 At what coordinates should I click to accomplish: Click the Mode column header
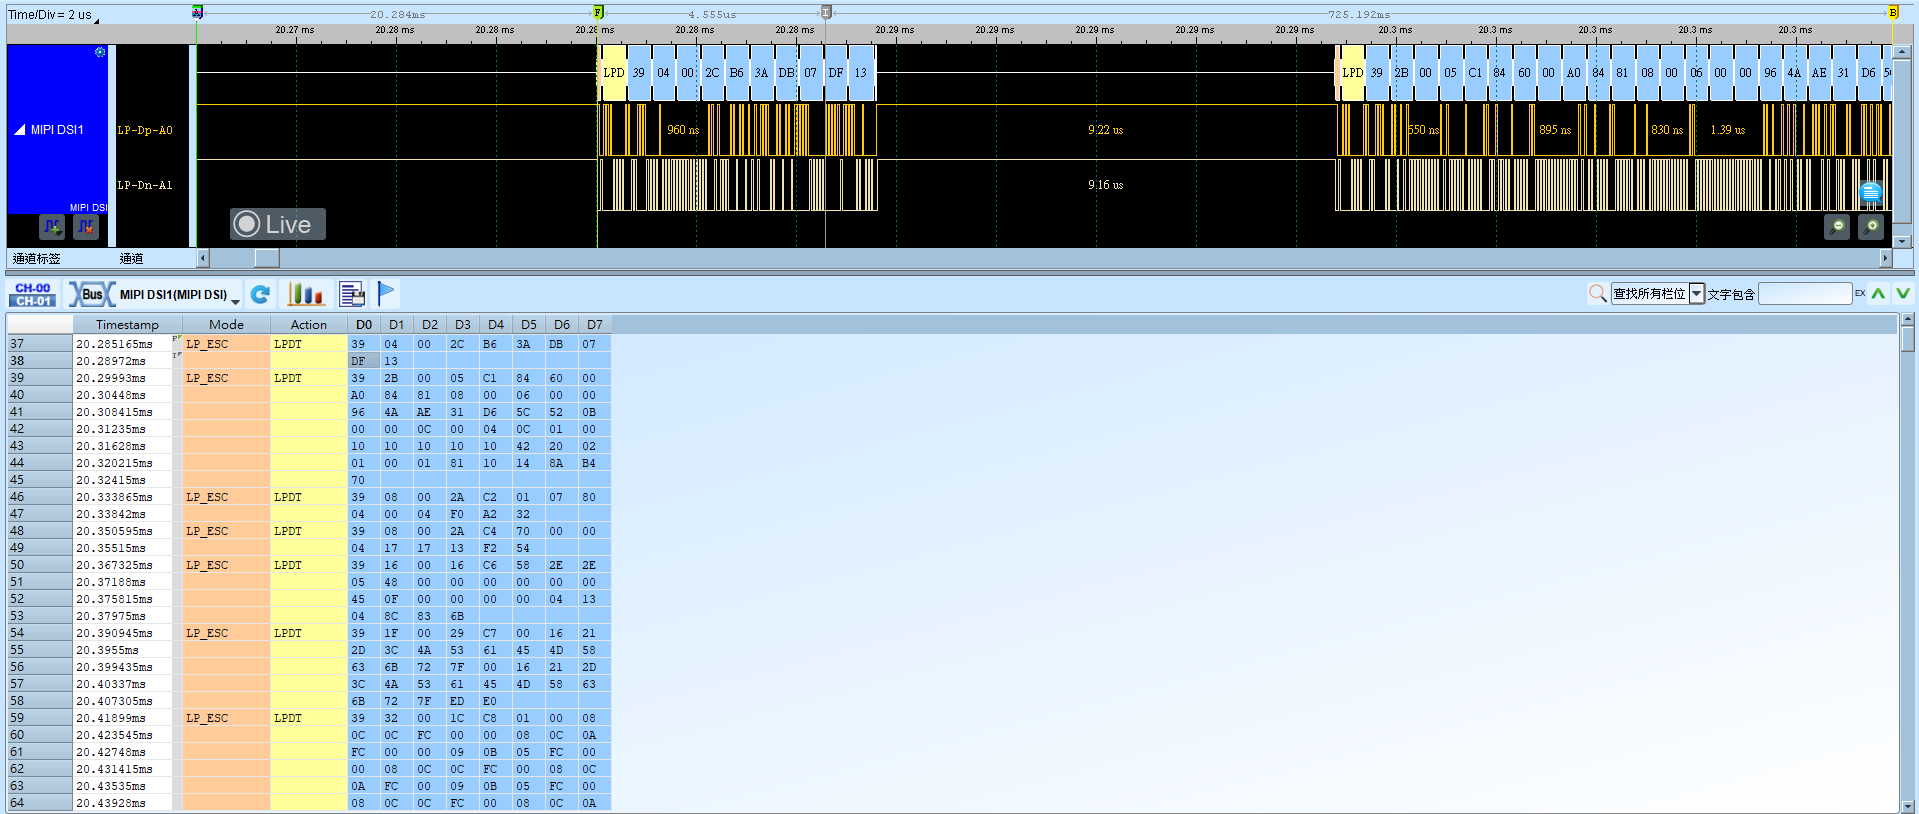point(226,324)
